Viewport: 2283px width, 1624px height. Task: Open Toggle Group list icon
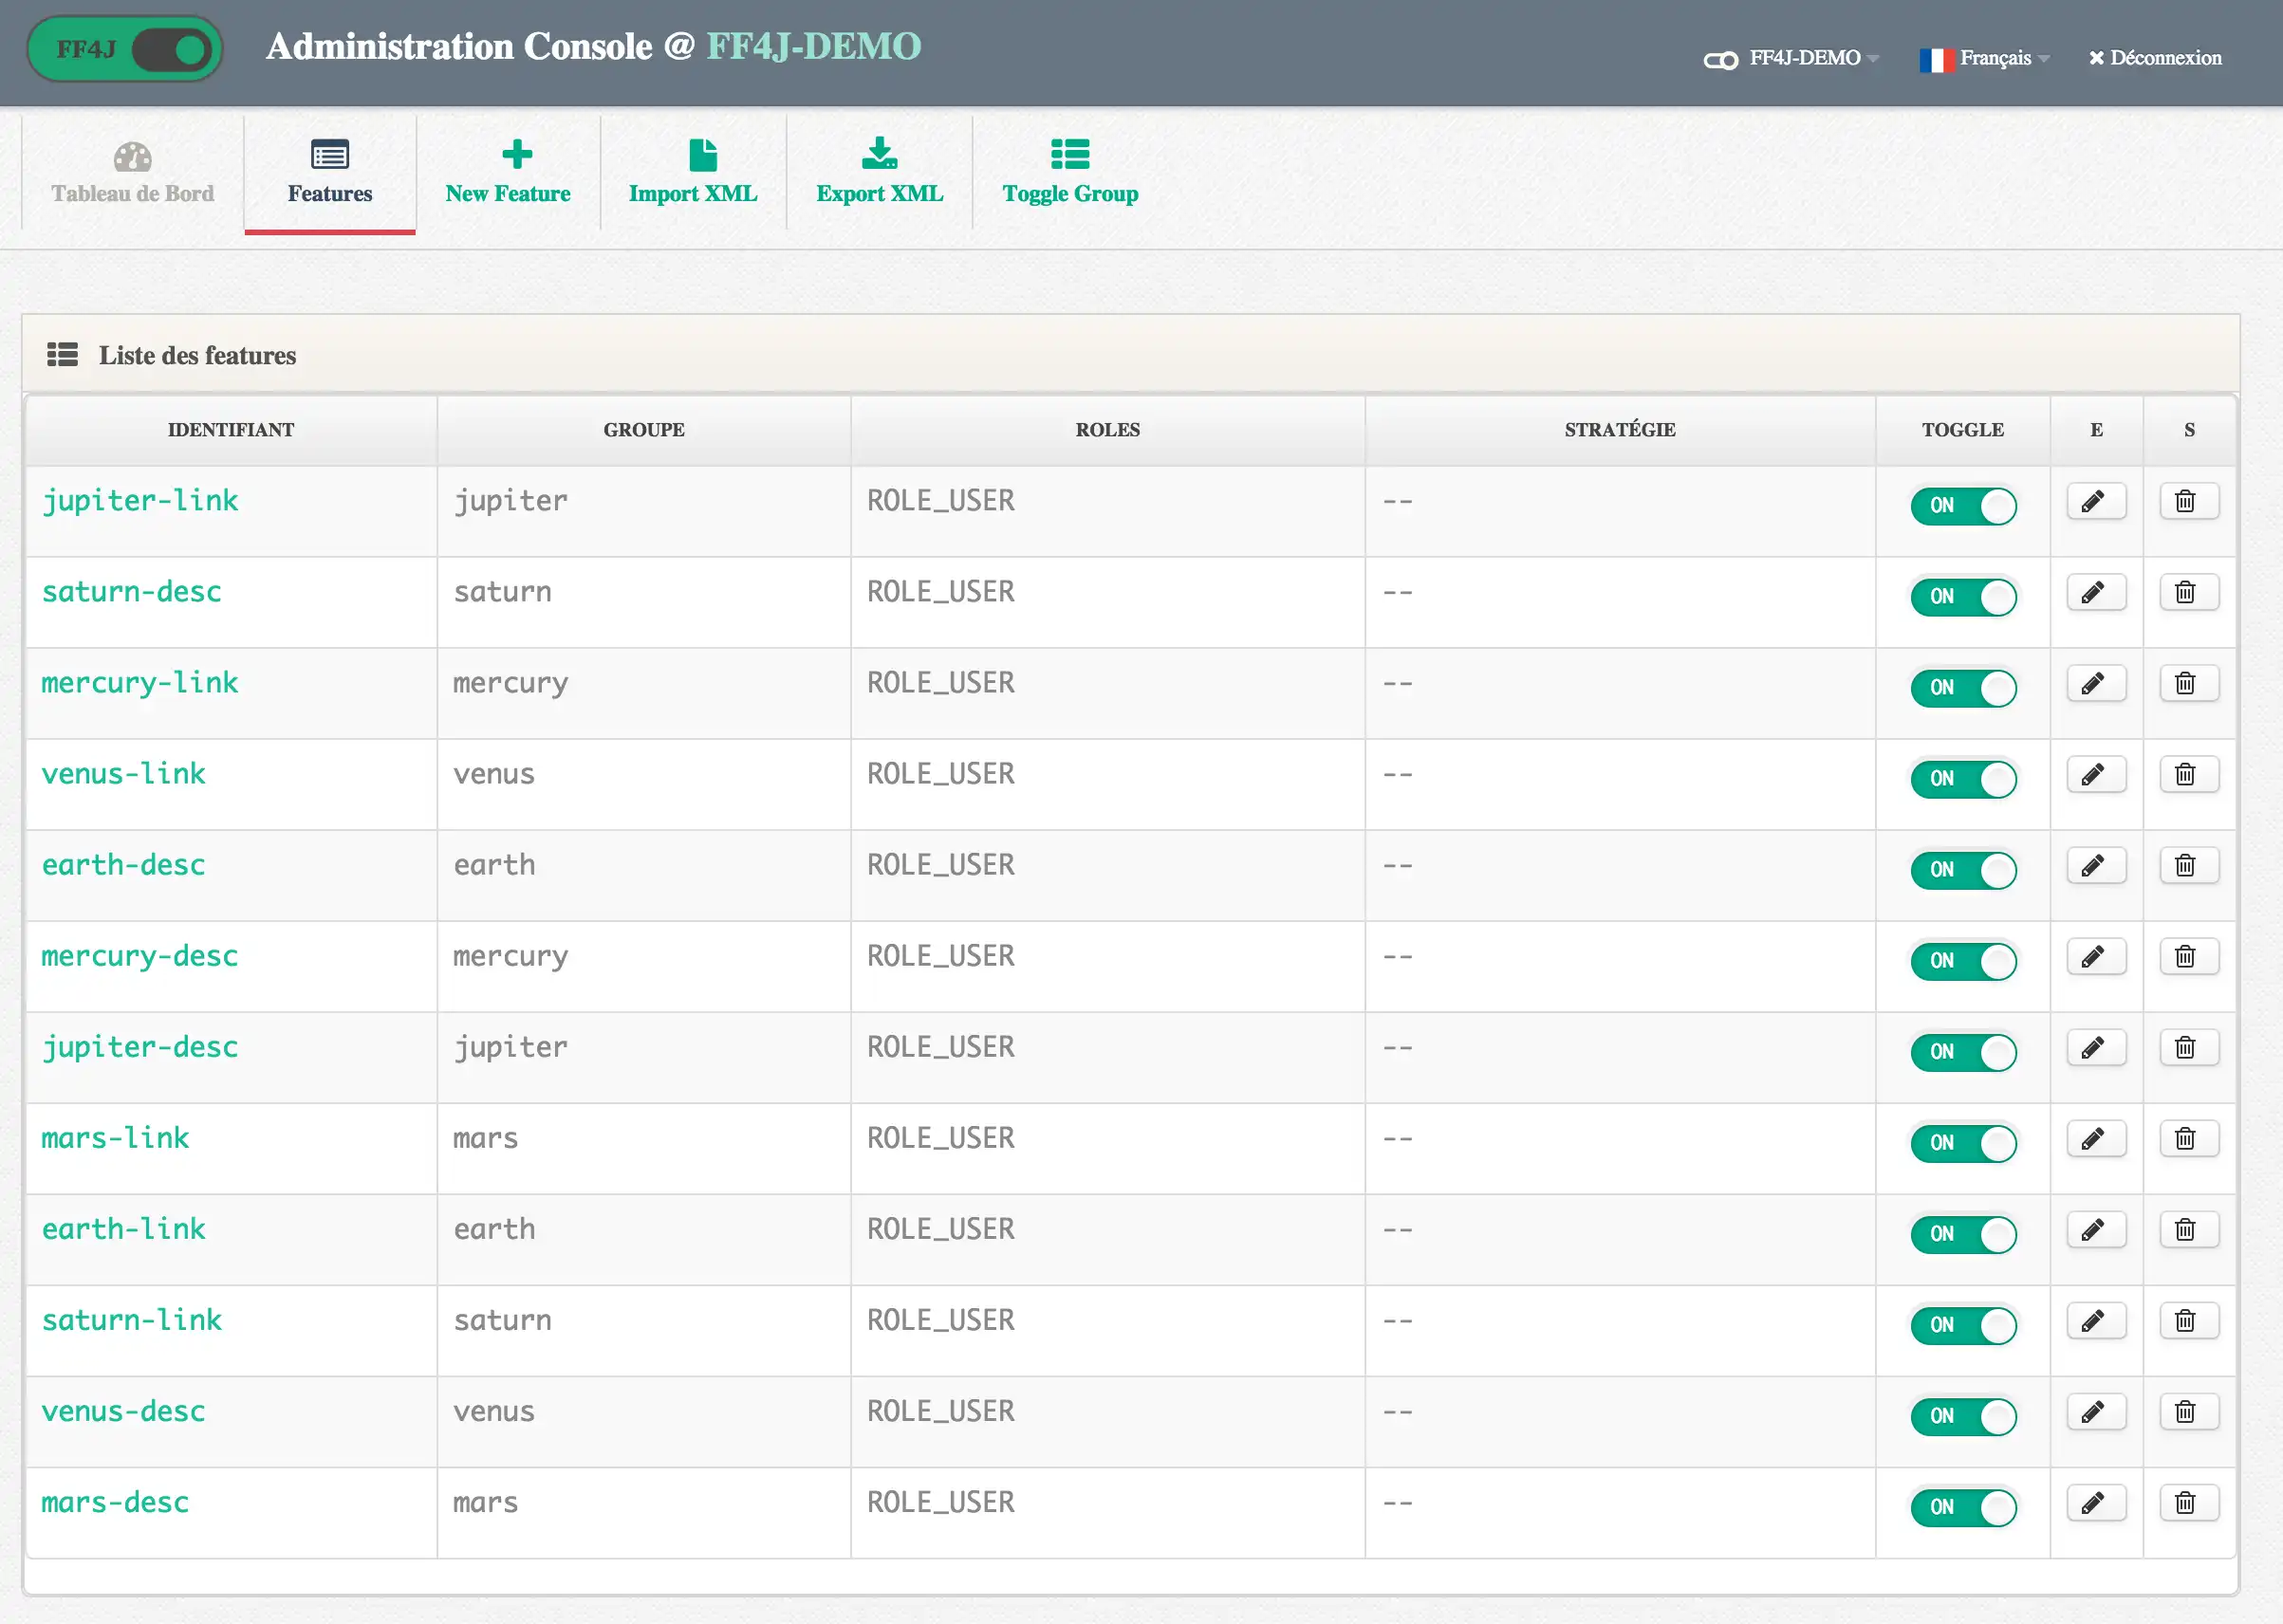[1069, 155]
